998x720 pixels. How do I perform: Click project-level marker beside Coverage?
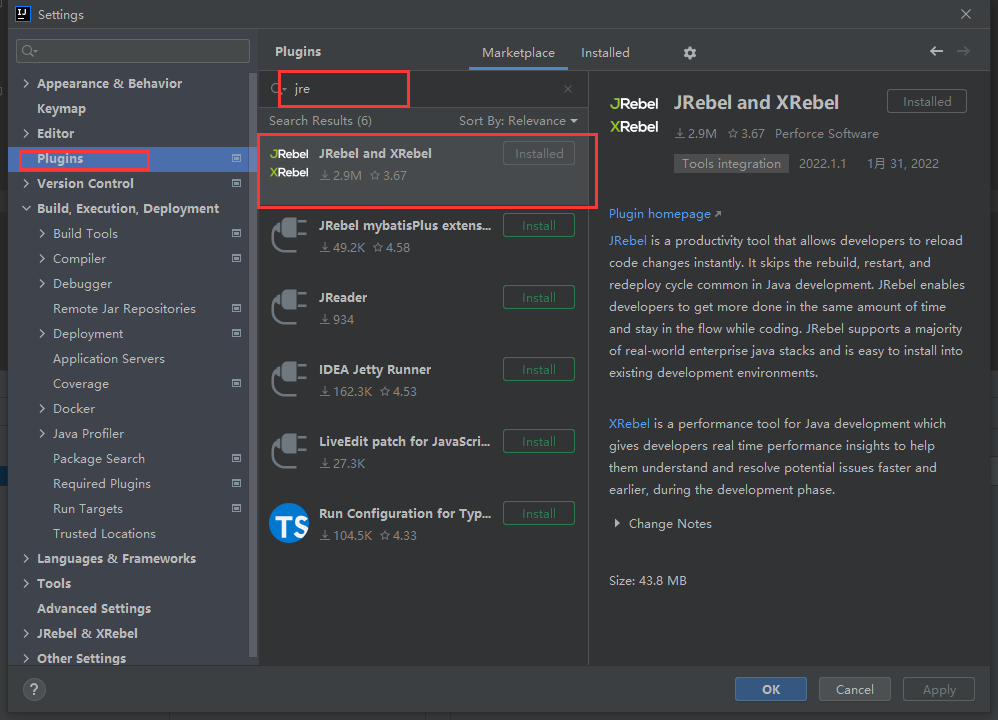pyautogui.click(x=236, y=383)
